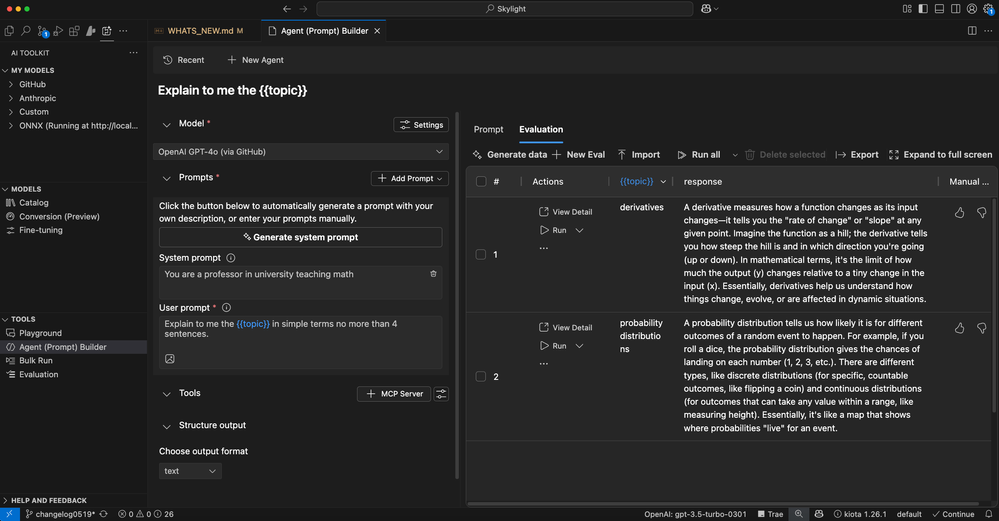Collapse the Structure output section
The image size is (999, 521).
click(x=166, y=425)
